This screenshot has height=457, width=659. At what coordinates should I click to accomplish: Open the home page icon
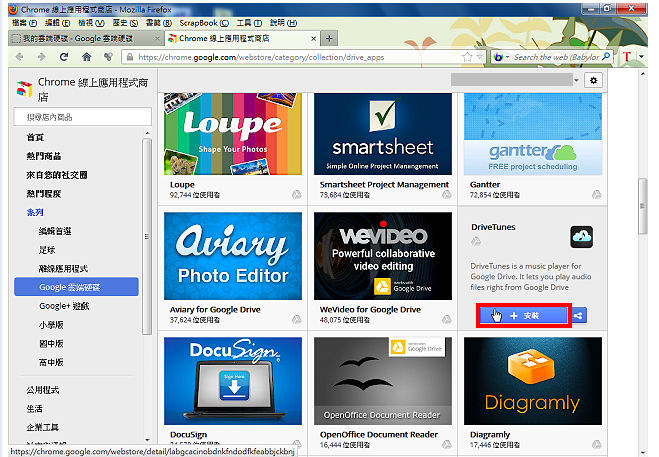[x=86, y=57]
